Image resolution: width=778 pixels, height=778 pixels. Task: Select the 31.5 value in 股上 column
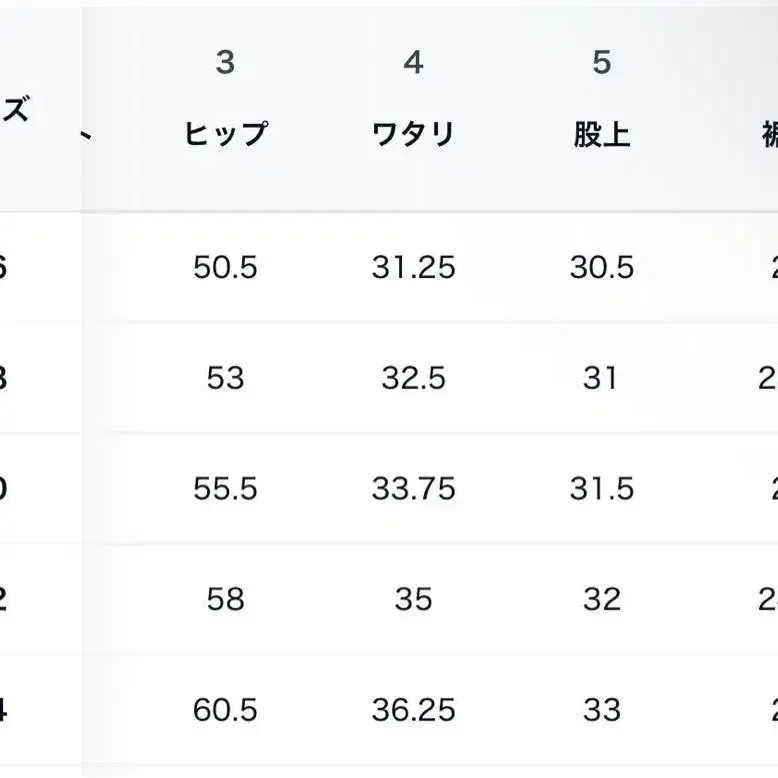(601, 489)
